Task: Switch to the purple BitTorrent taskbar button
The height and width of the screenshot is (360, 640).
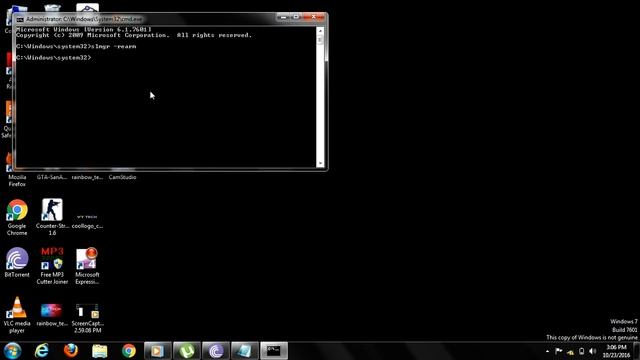Action: click(x=216, y=351)
